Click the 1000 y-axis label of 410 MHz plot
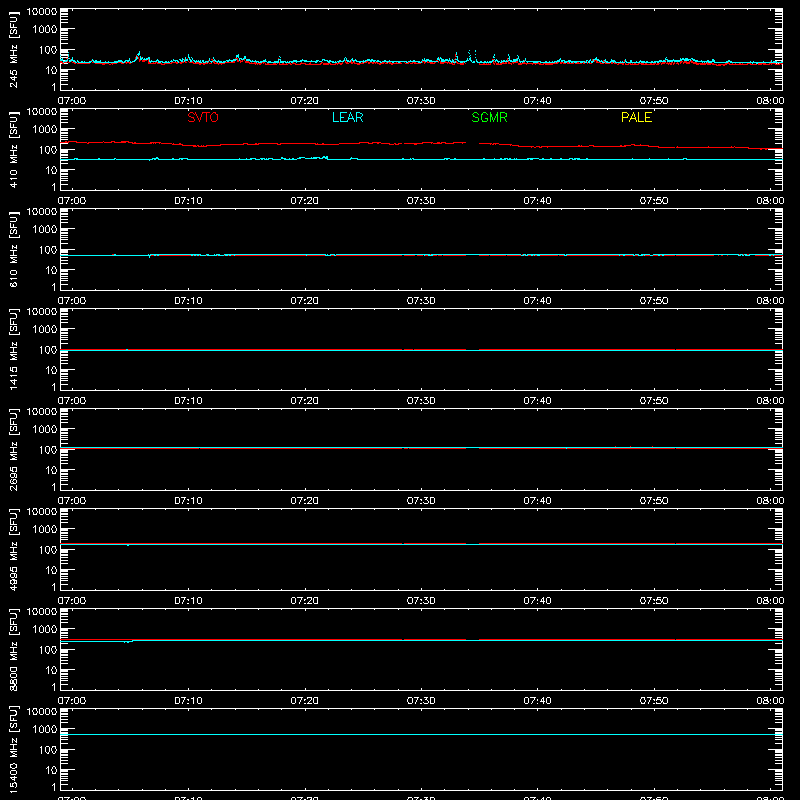 (x=45, y=130)
